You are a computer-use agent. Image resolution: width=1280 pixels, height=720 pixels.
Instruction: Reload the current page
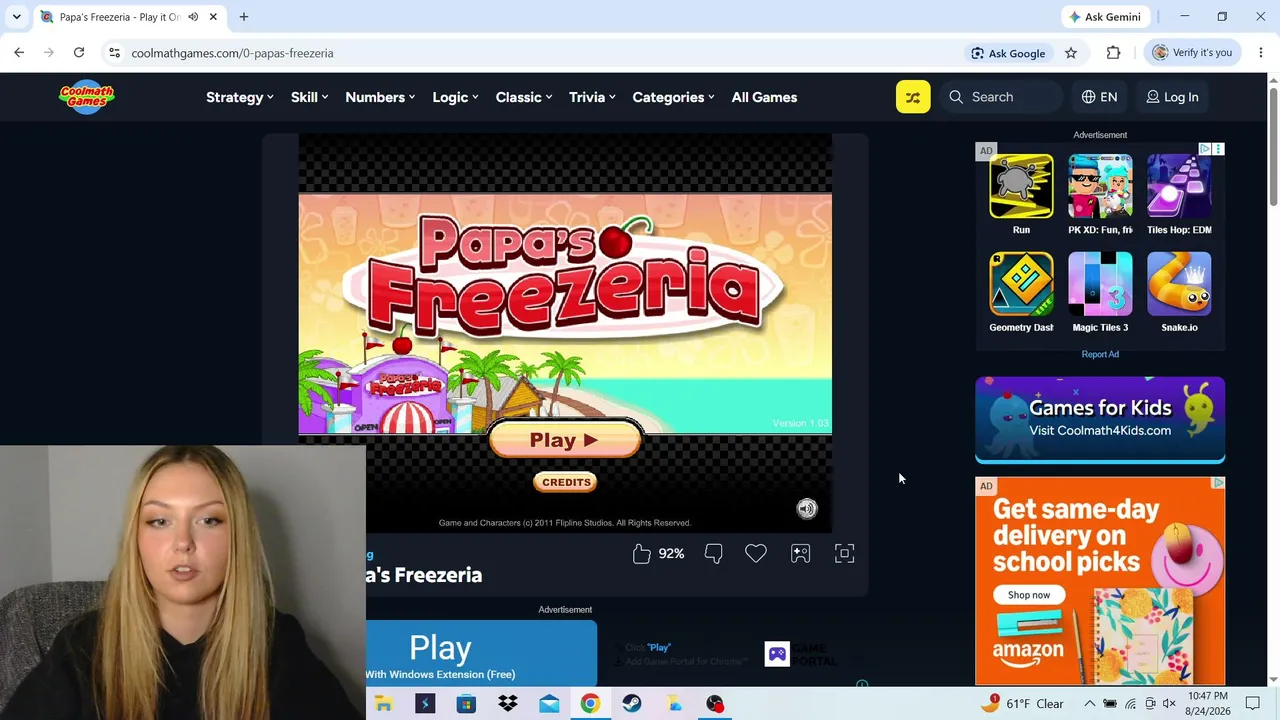tap(79, 53)
